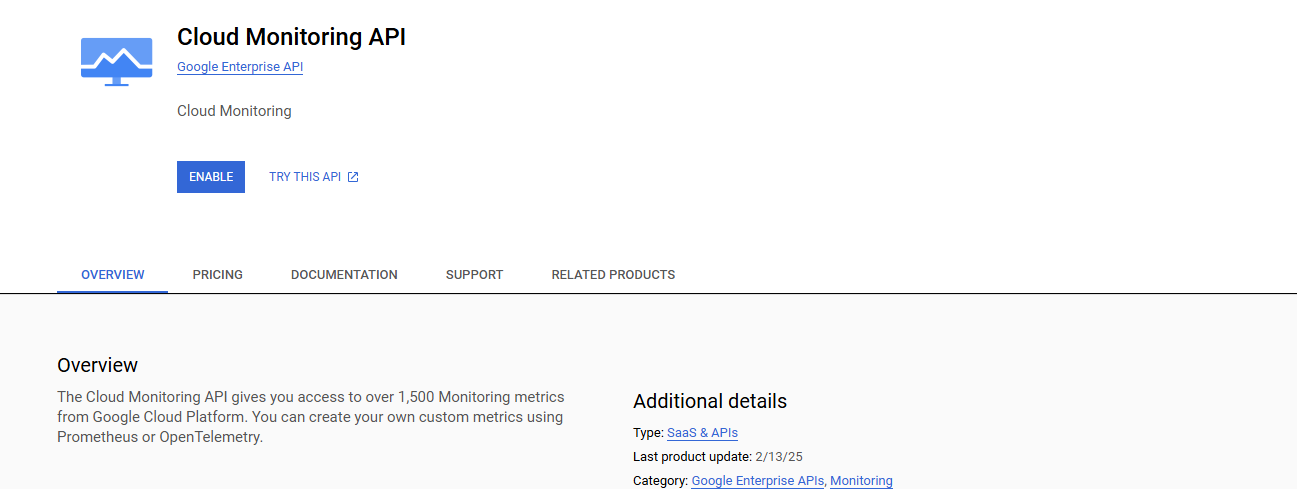Image resolution: width=1297 pixels, height=489 pixels.
Task: Follow the Google Enterprise API link under the title
Action: pyautogui.click(x=240, y=67)
